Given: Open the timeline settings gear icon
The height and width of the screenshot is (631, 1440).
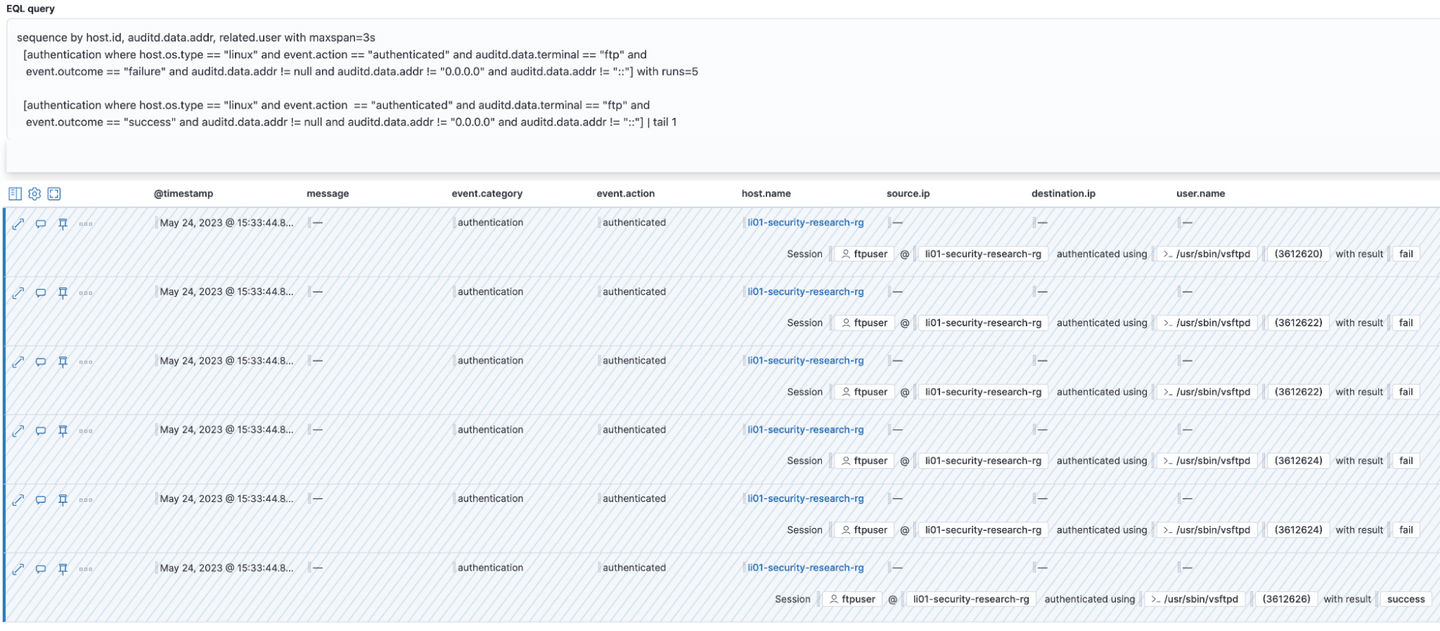Looking at the screenshot, I should pyautogui.click(x=34, y=194).
